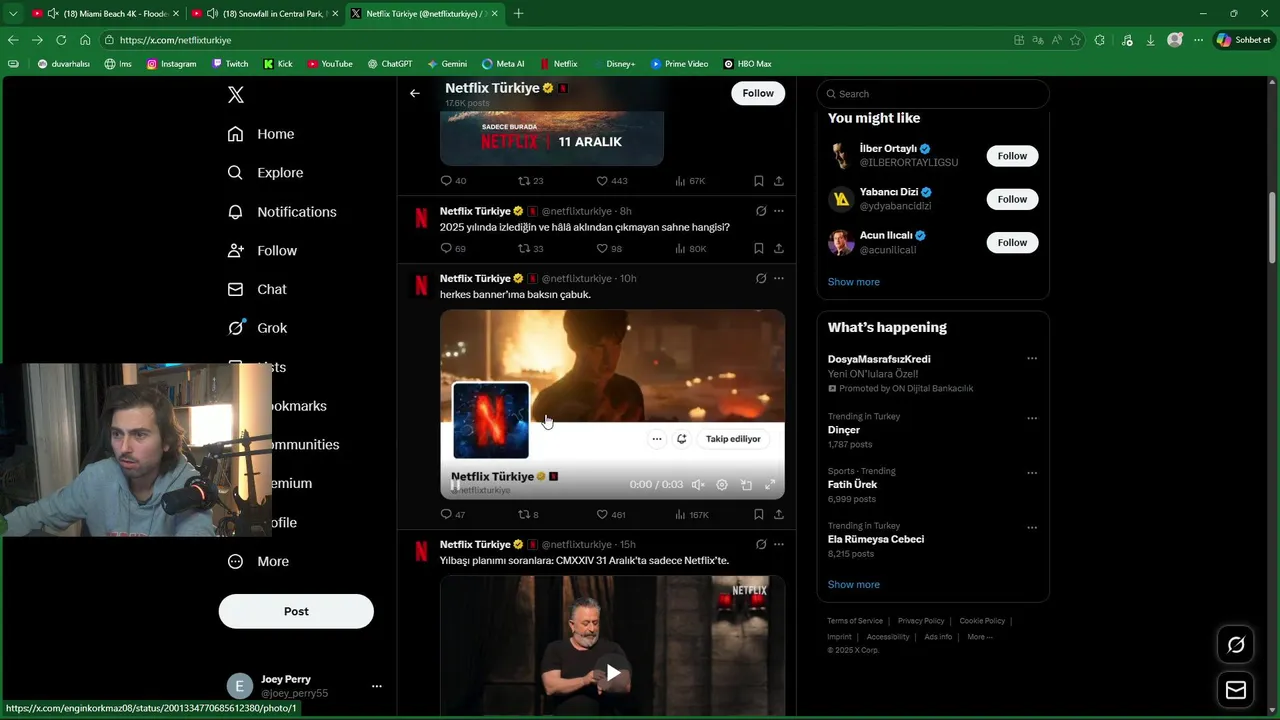
Task: Open more options for Dinçer trend
Action: click(x=1032, y=418)
